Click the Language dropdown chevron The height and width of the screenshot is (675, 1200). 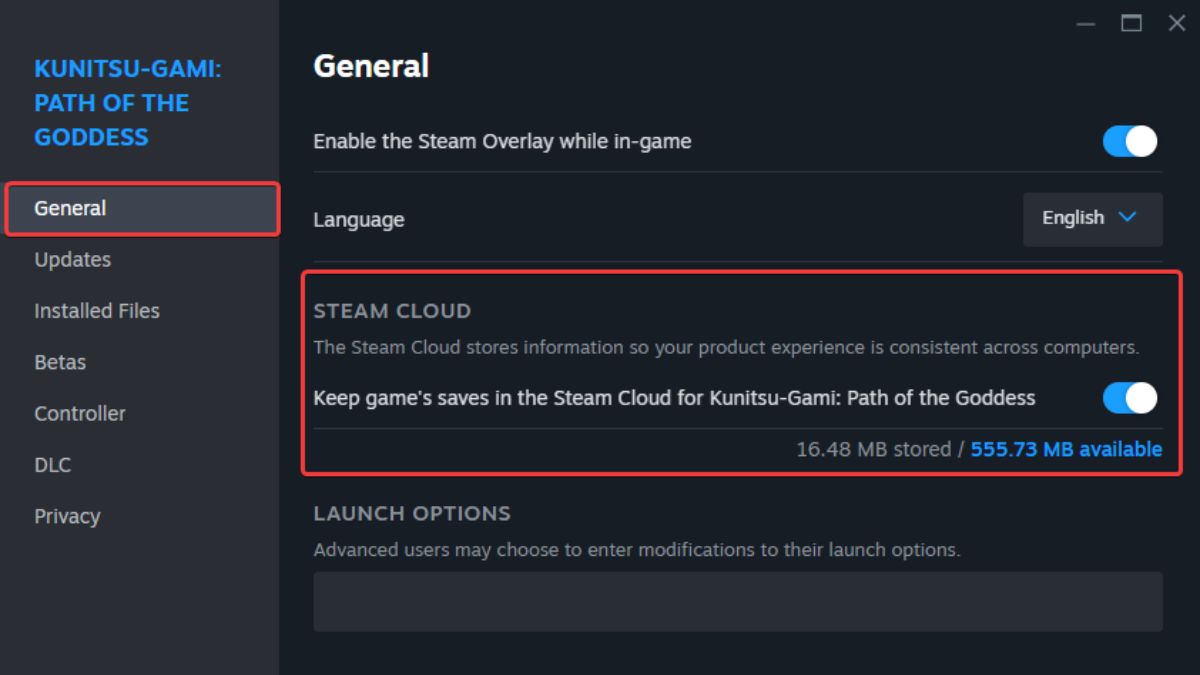tap(1128, 219)
